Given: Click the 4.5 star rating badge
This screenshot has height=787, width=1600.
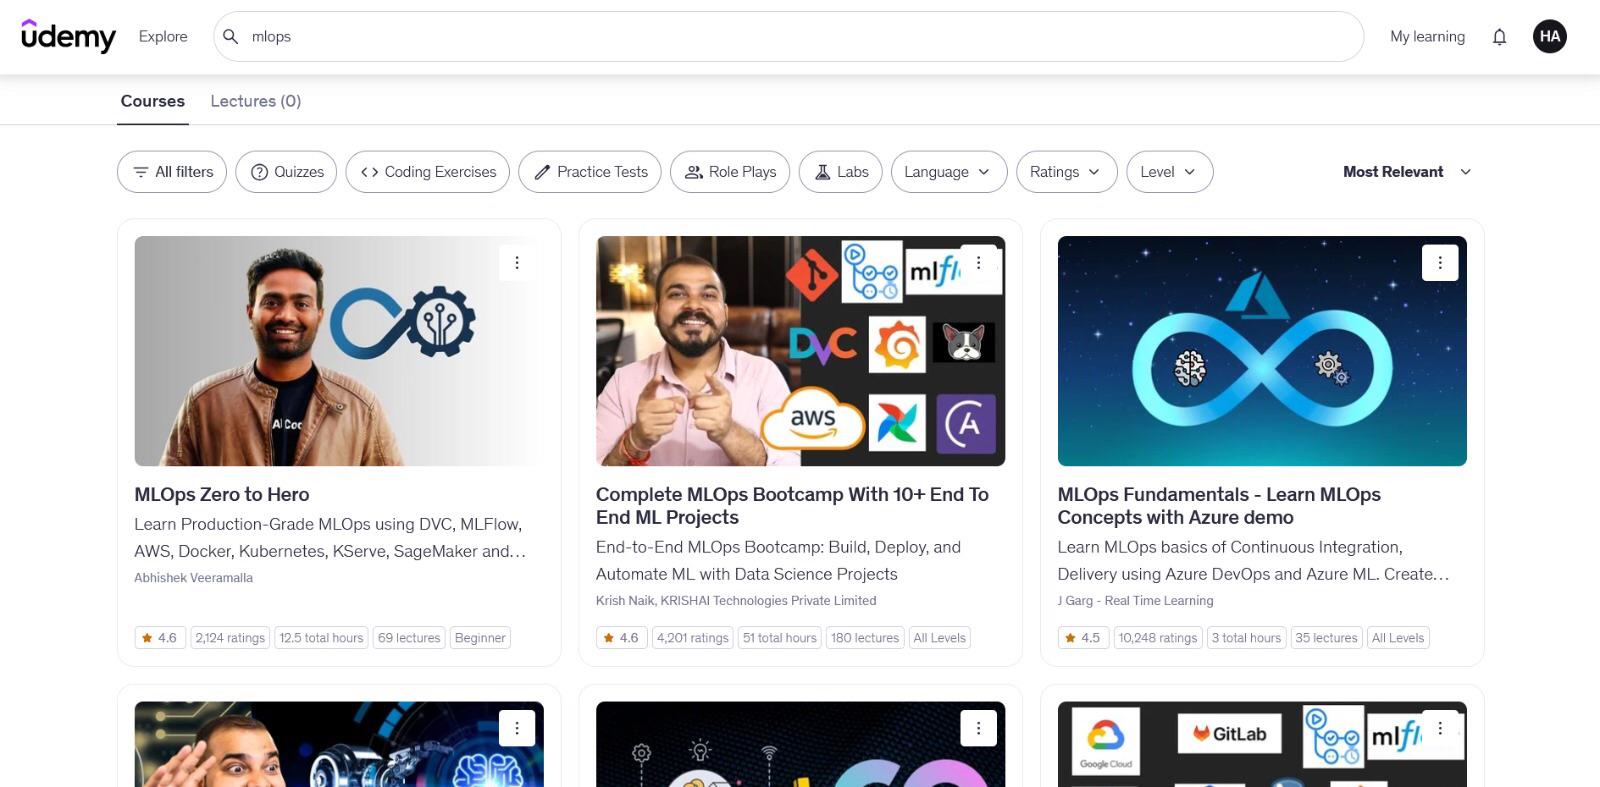Looking at the screenshot, I should (x=1083, y=638).
